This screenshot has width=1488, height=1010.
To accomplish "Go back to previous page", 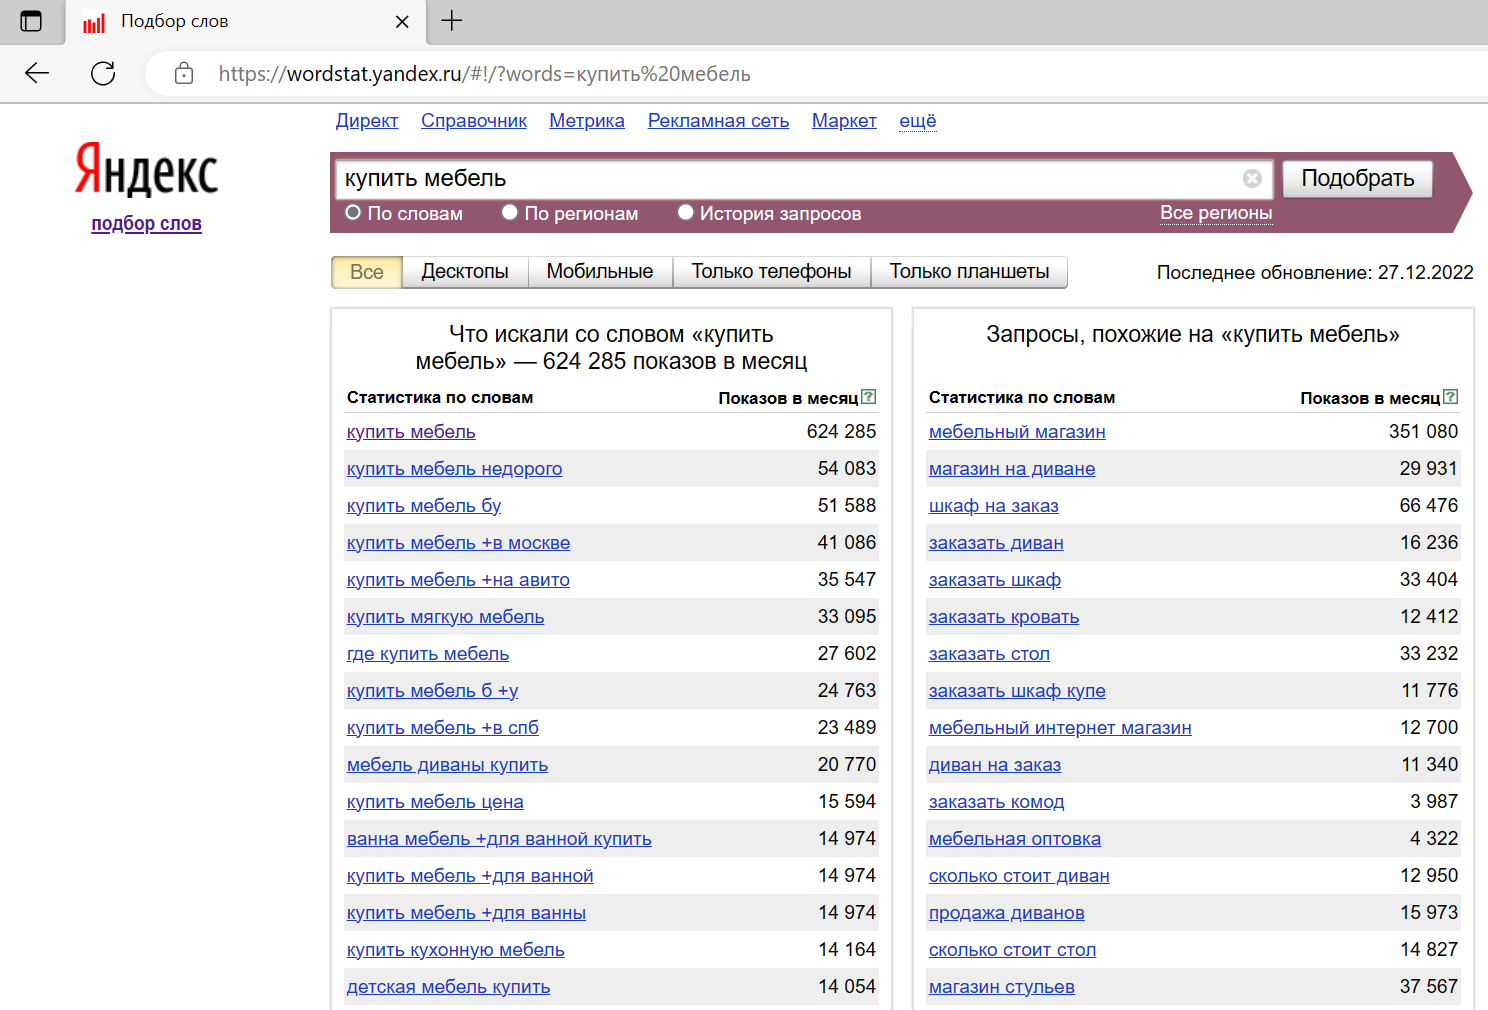I will [37, 73].
